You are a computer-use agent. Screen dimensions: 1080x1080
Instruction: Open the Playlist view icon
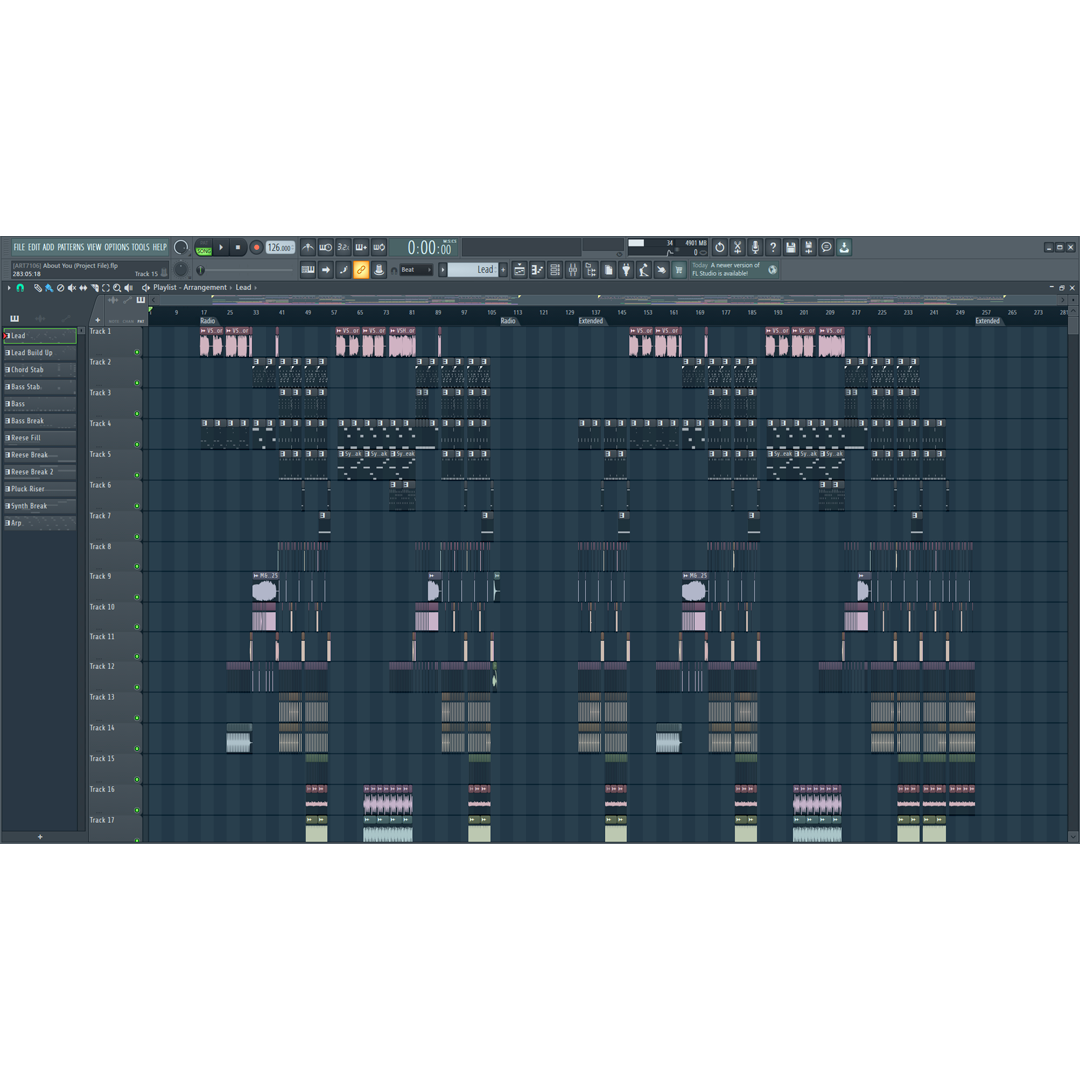tap(519, 270)
